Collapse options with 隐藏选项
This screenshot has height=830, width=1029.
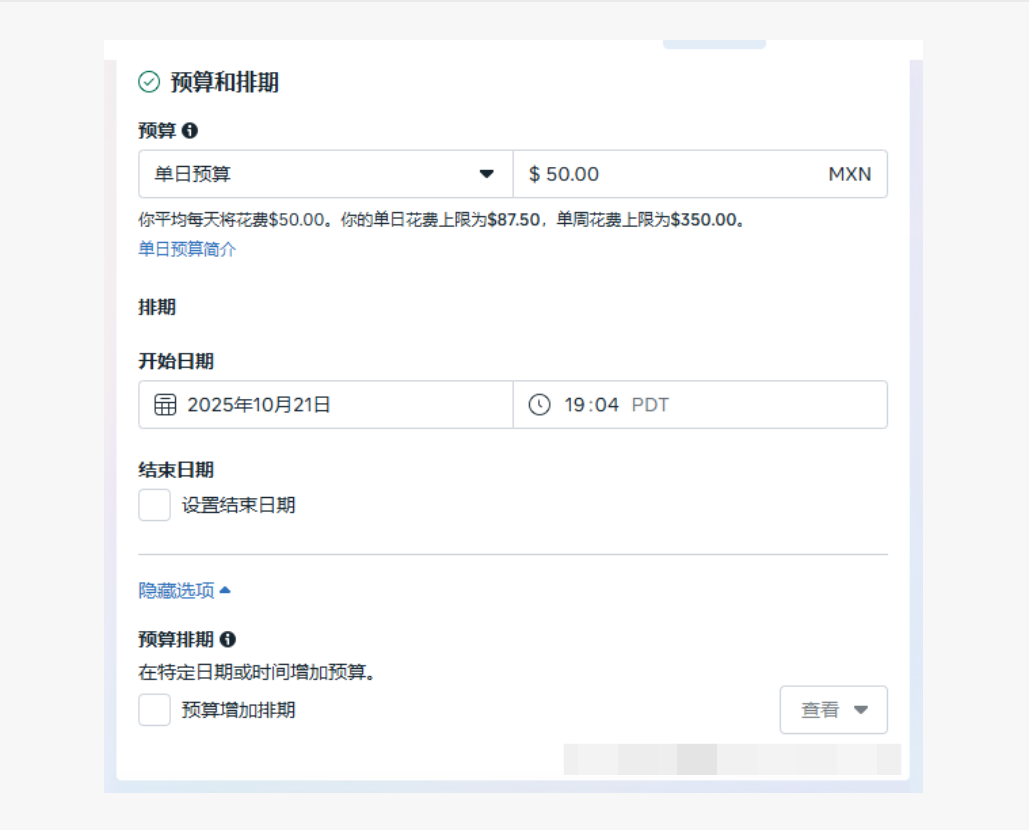point(177,591)
